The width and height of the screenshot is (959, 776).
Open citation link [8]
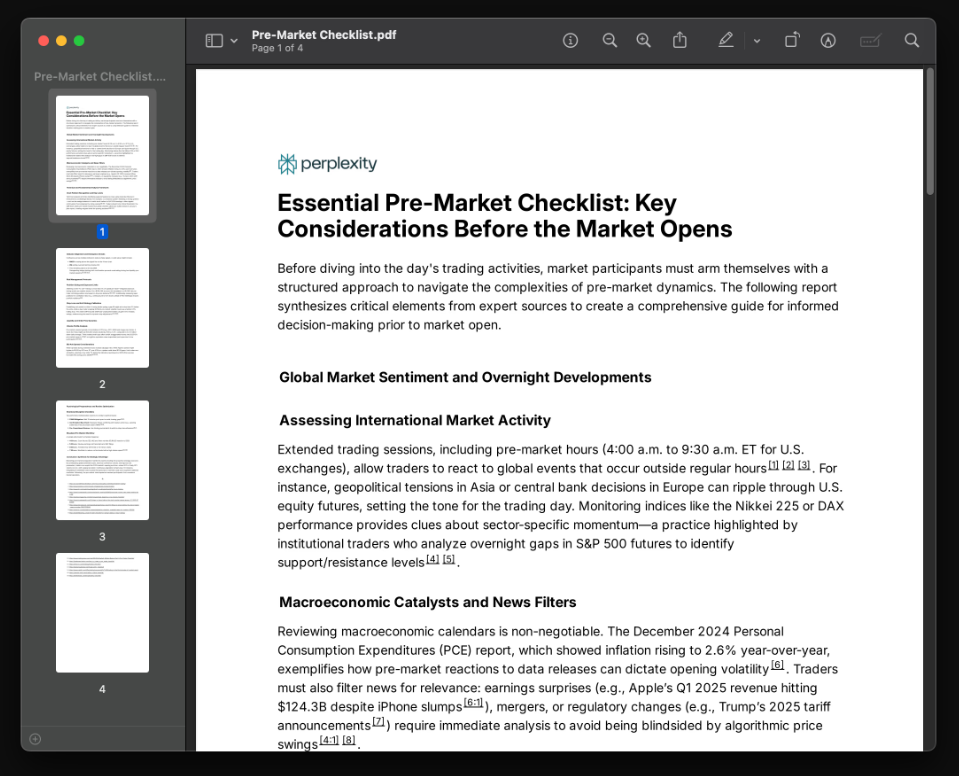[349, 741]
